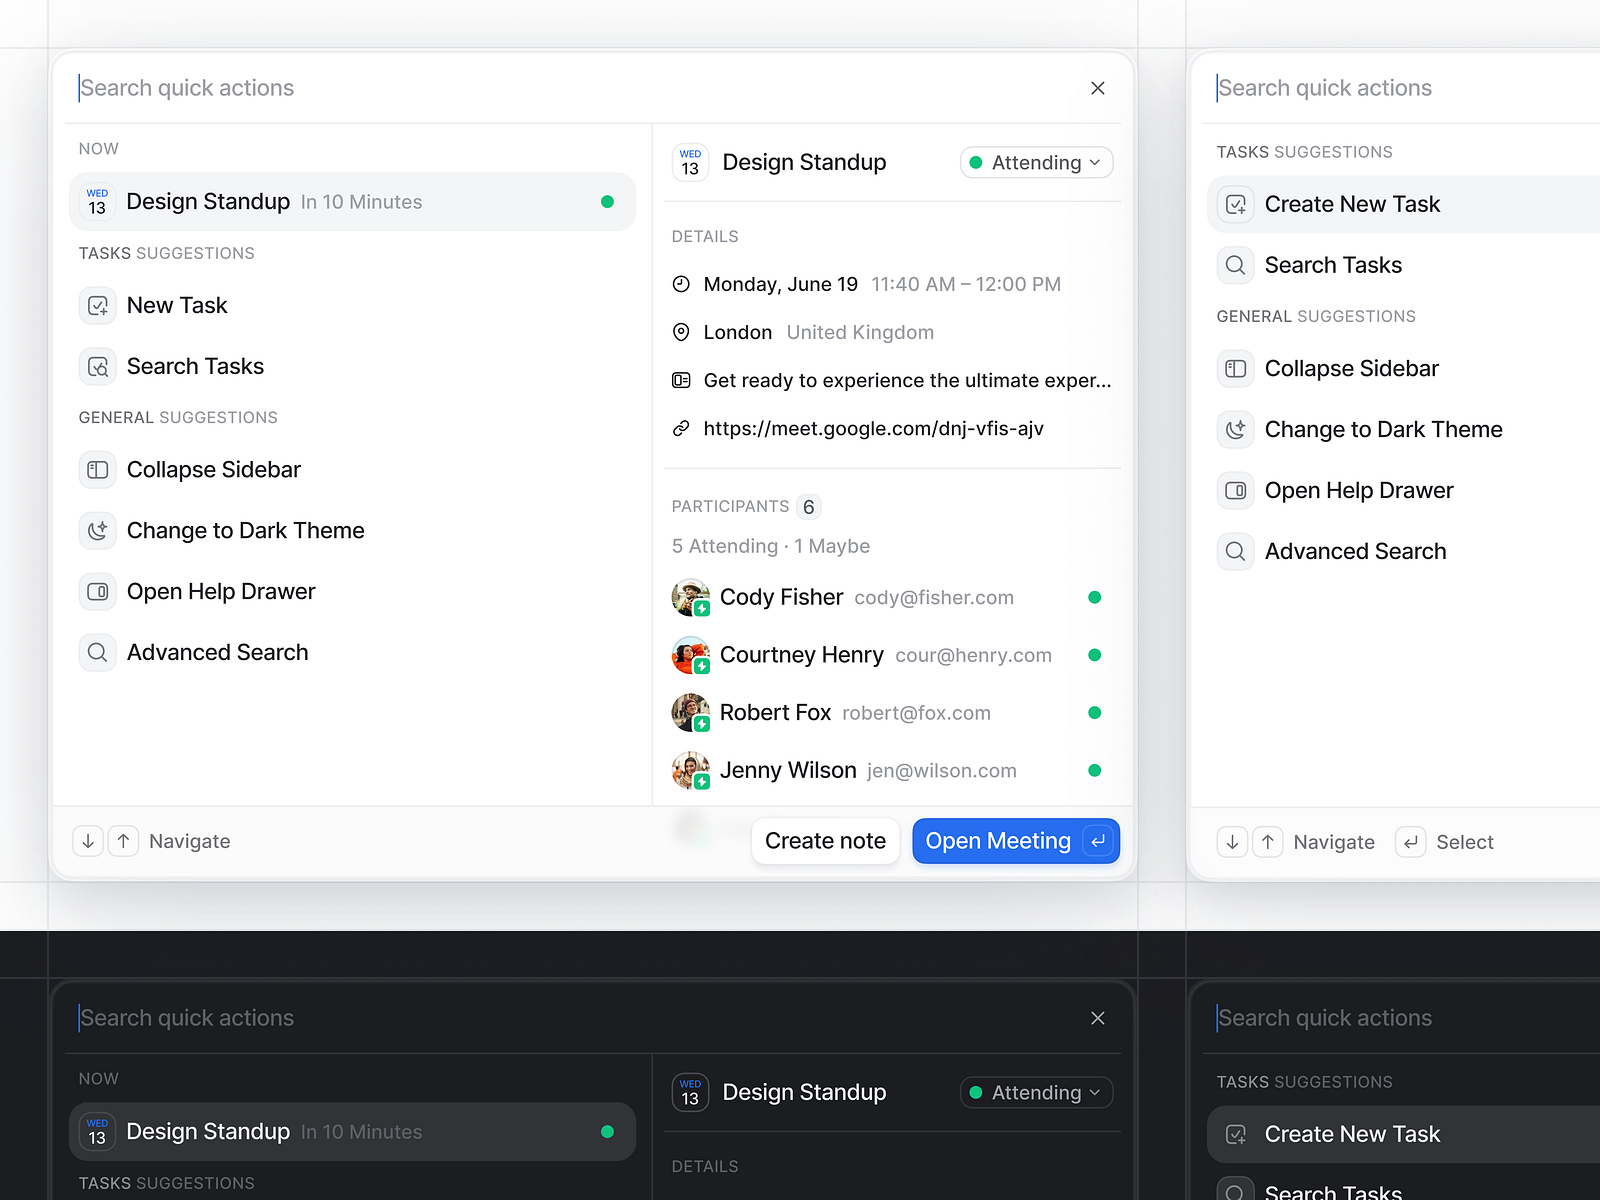Toggle Jenny Wilson's attendance indicator

click(1095, 770)
